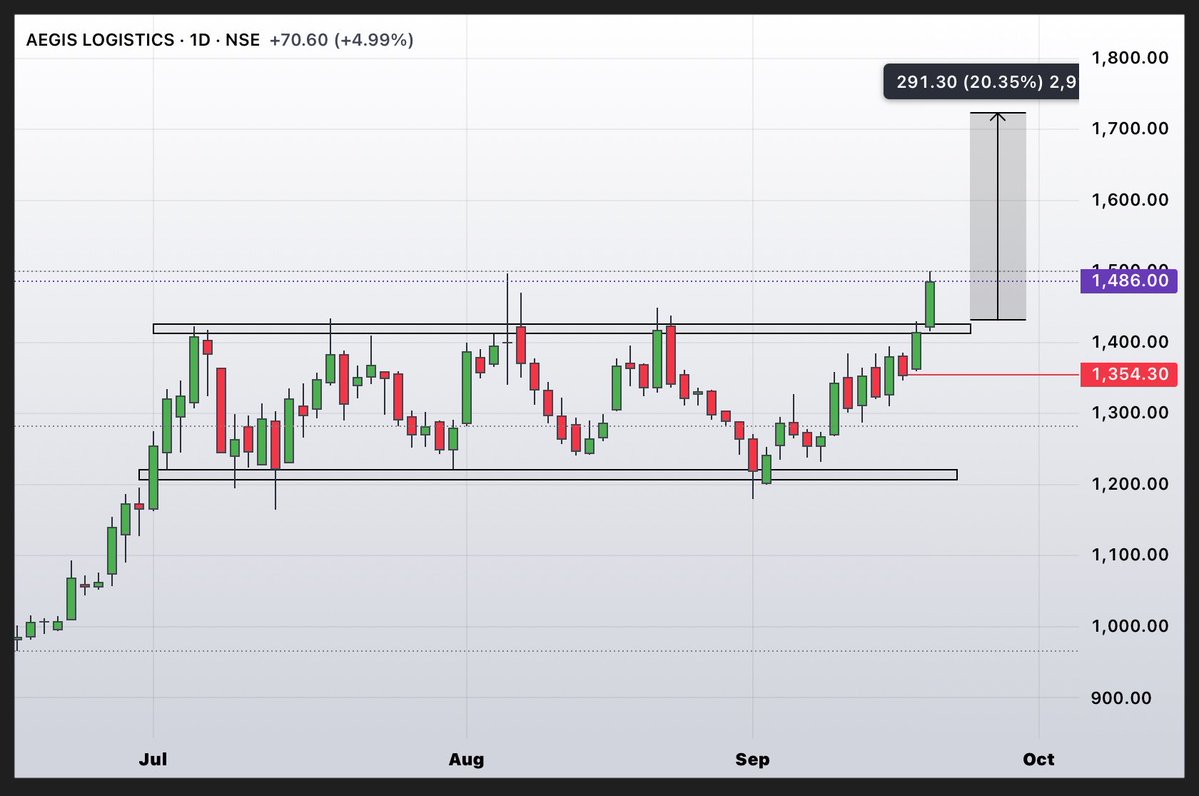Click the 1,700.00 price axis label

[1129, 128]
